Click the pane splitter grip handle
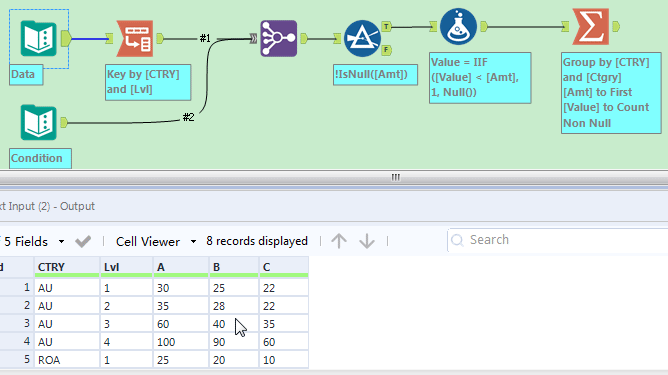The height and width of the screenshot is (375, 668). click(x=395, y=177)
